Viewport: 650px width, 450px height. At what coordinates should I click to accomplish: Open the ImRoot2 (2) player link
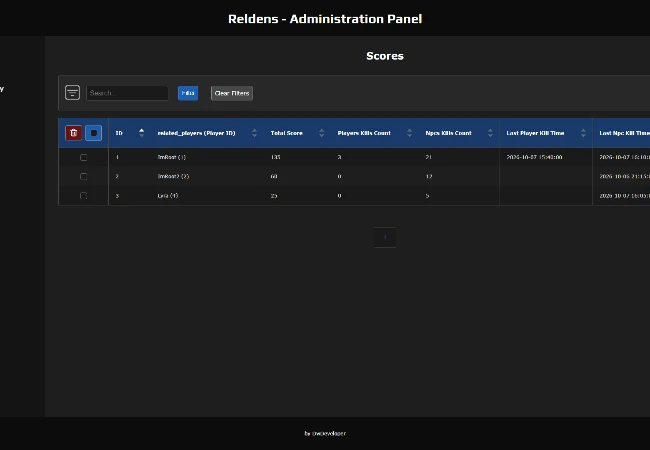173,176
